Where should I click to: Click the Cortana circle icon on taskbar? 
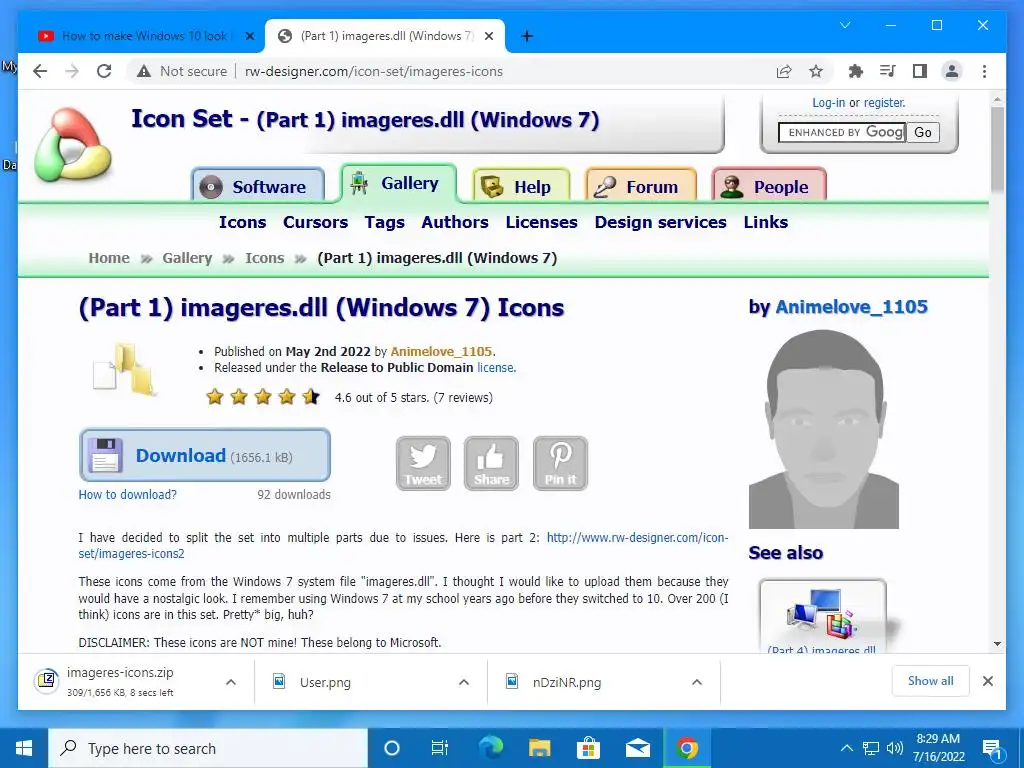[392, 748]
